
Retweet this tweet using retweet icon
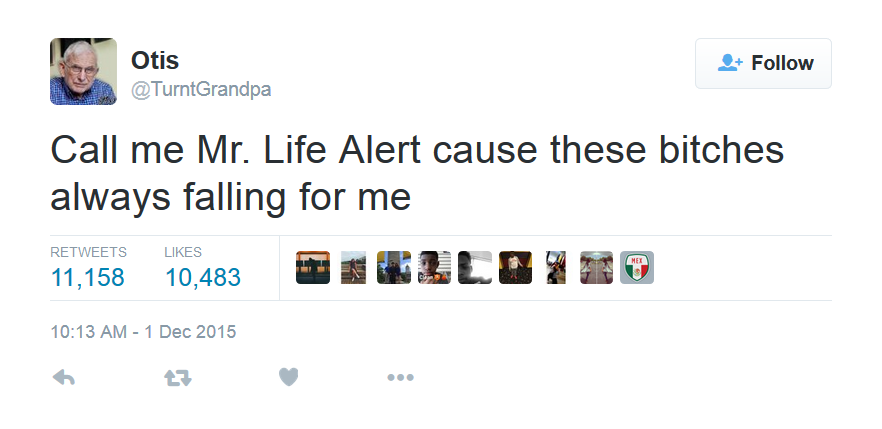(177, 377)
